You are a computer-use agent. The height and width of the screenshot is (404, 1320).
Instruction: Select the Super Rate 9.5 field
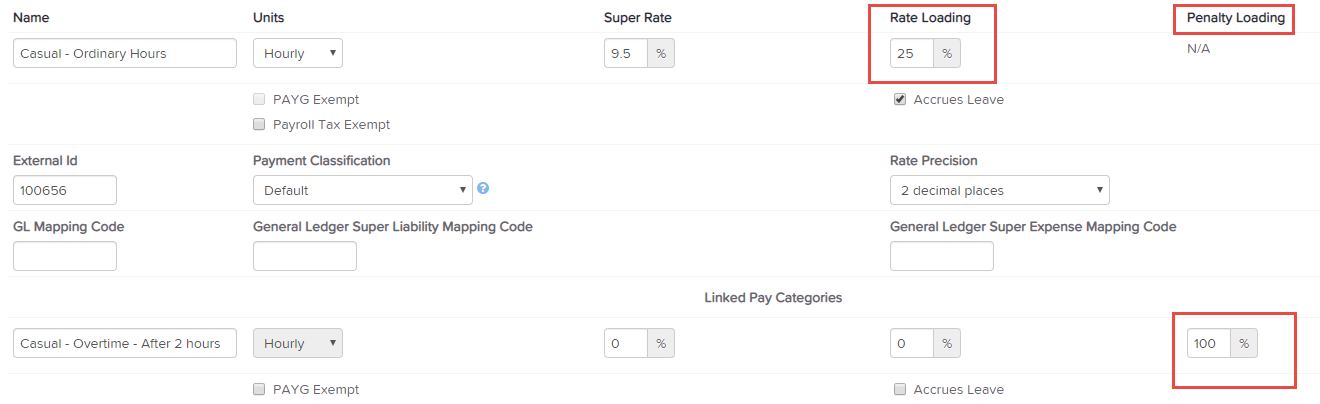click(x=626, y=53)
